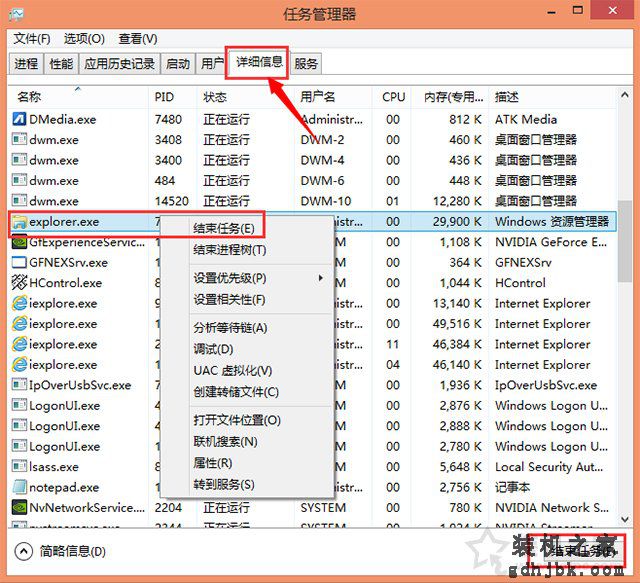Choose 调试(D) in the context menu
The image size is (640, 583).
[213, 349]
